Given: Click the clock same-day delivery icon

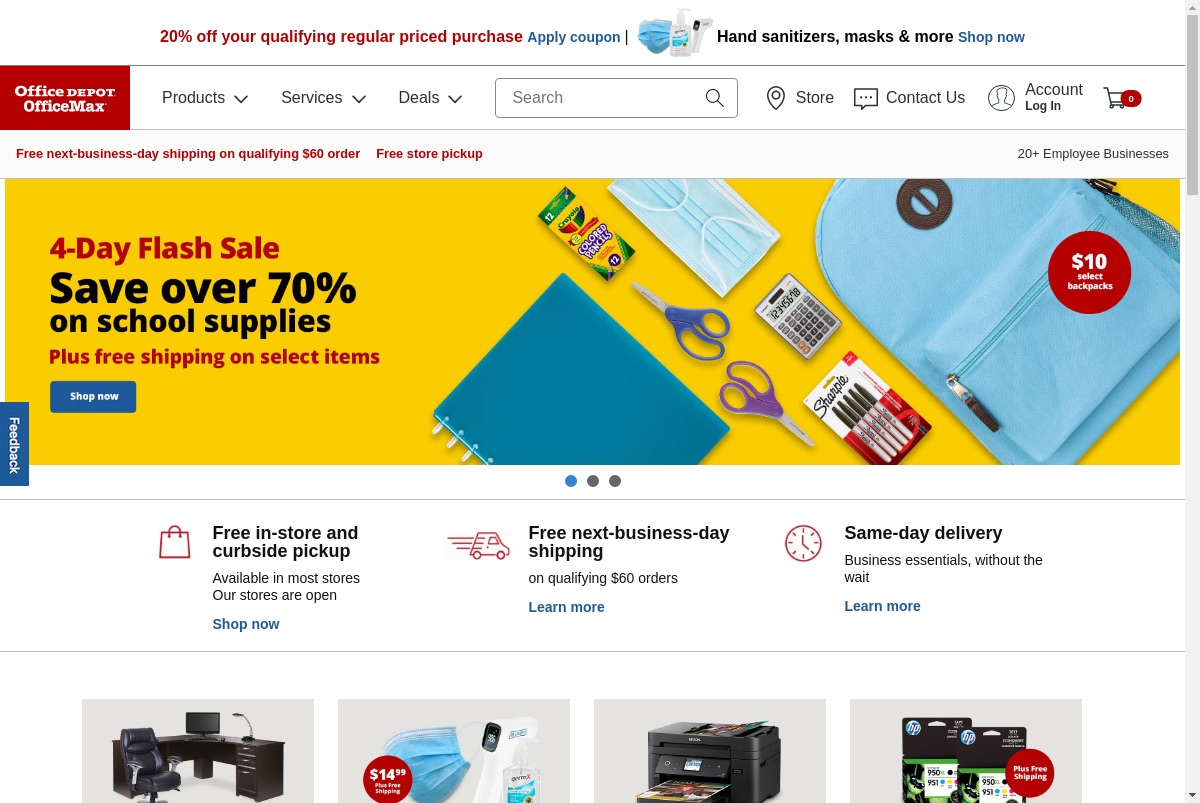Looking at the screenshot, I should coord(803,543).
